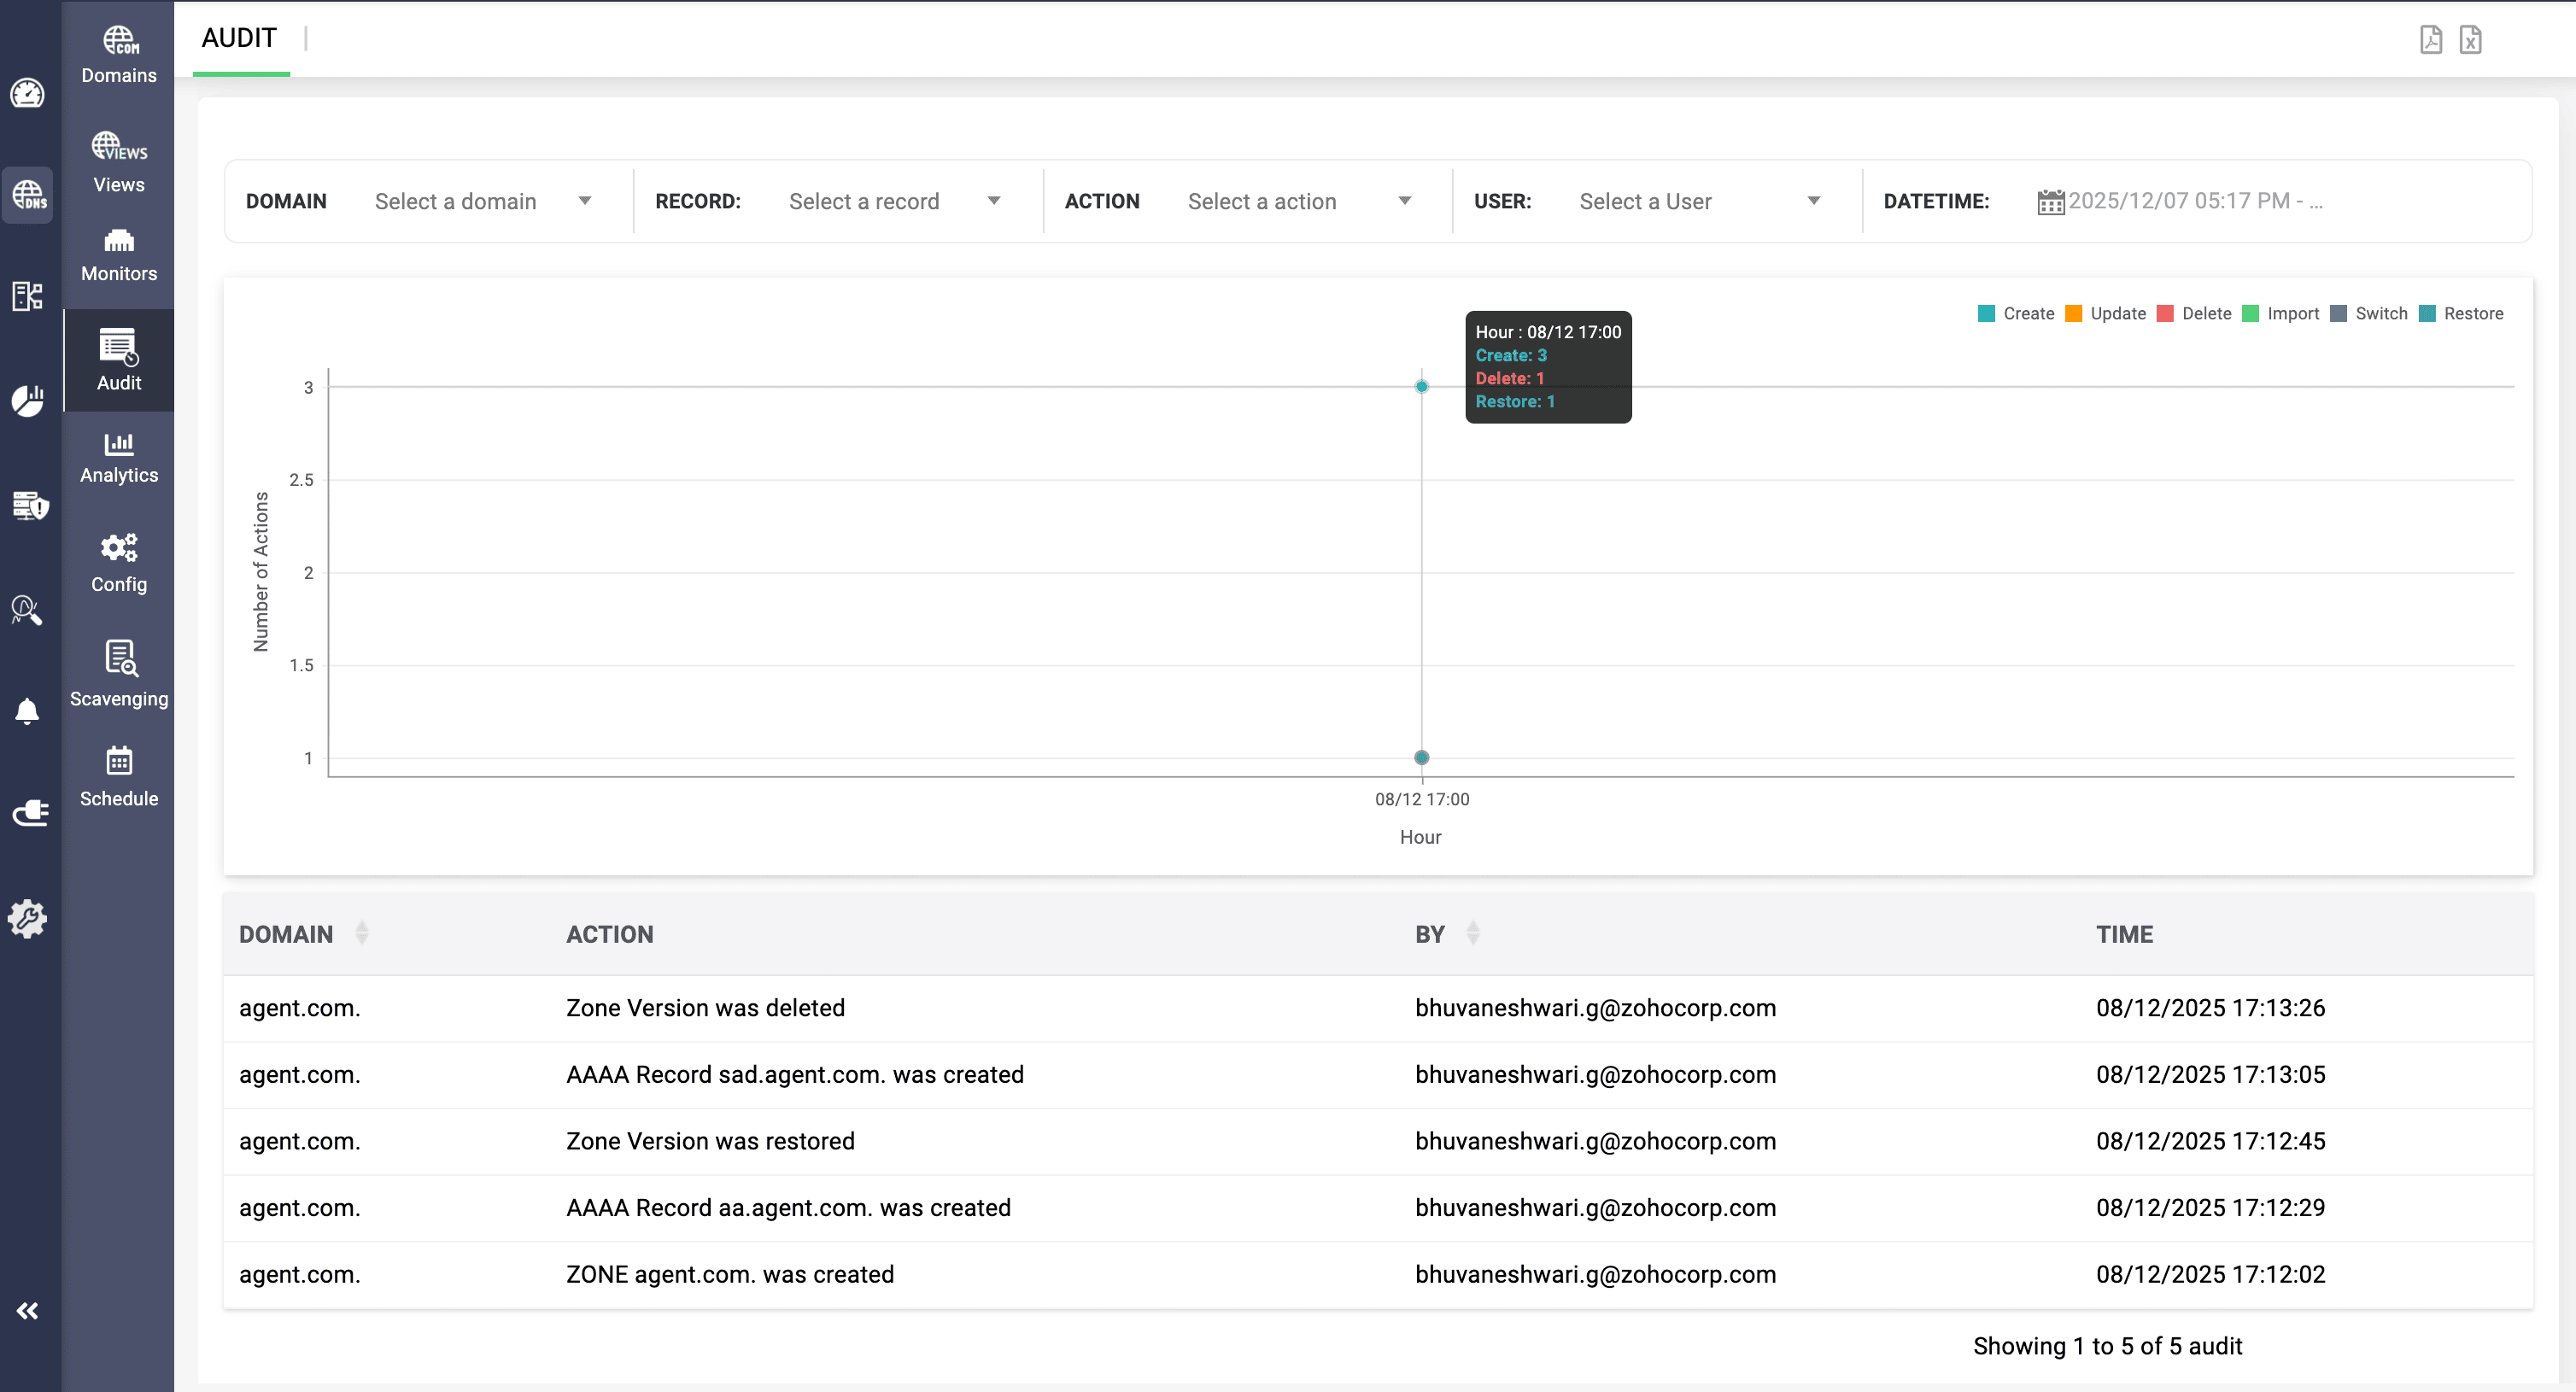Toggle Delete series in chart legend
The width and height of the screenshot is (2576, 1392).
2206,313
